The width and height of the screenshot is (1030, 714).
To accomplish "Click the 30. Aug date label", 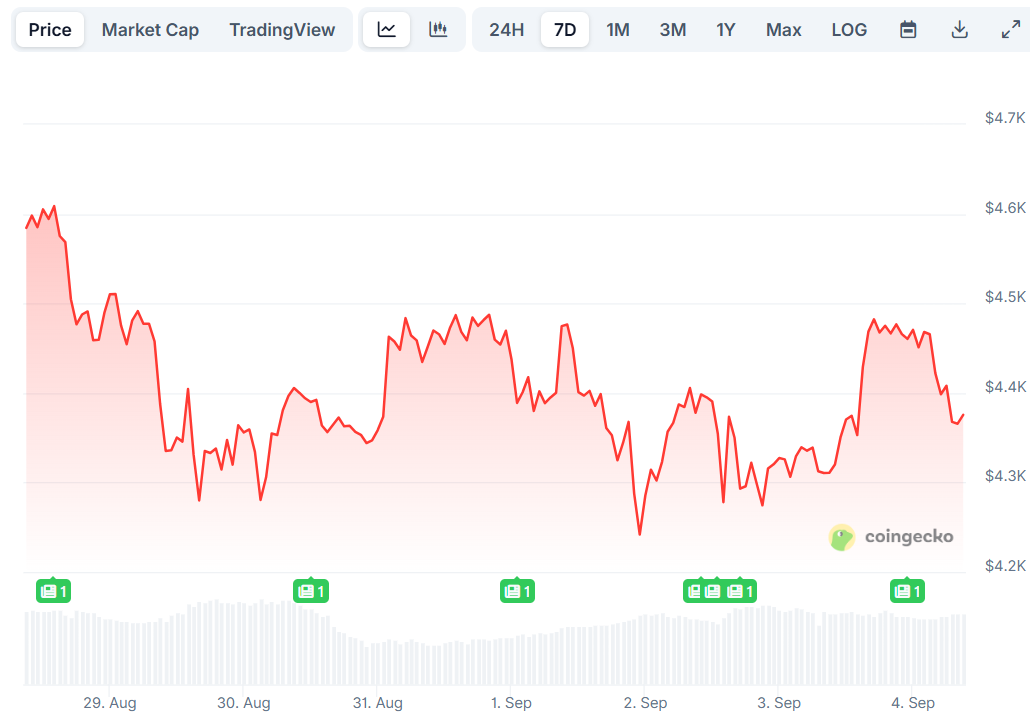I will click(x=244, y=702).
